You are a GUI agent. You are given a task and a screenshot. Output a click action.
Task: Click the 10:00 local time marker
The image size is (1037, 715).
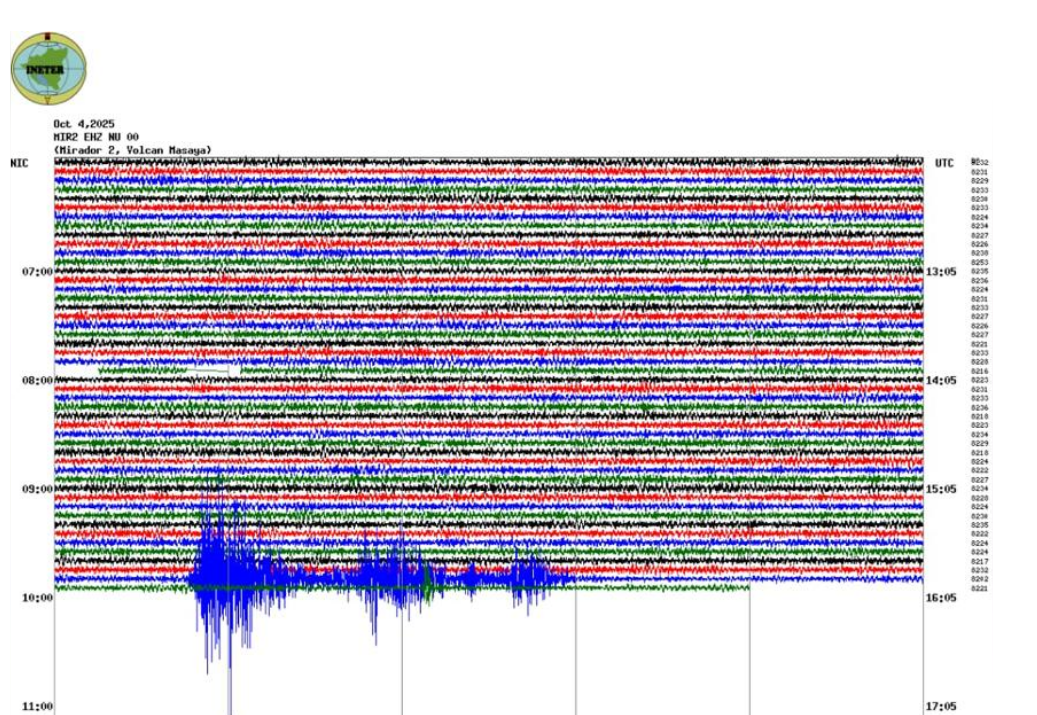tap(37, 598)
